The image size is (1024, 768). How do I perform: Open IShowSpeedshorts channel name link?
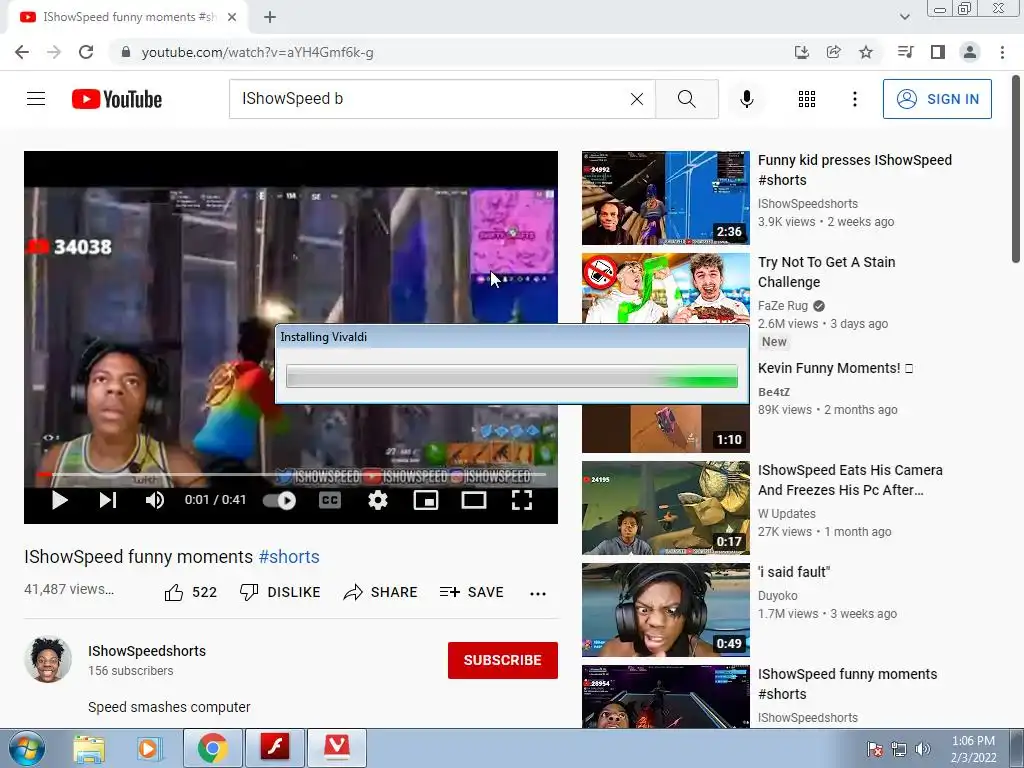147,651
